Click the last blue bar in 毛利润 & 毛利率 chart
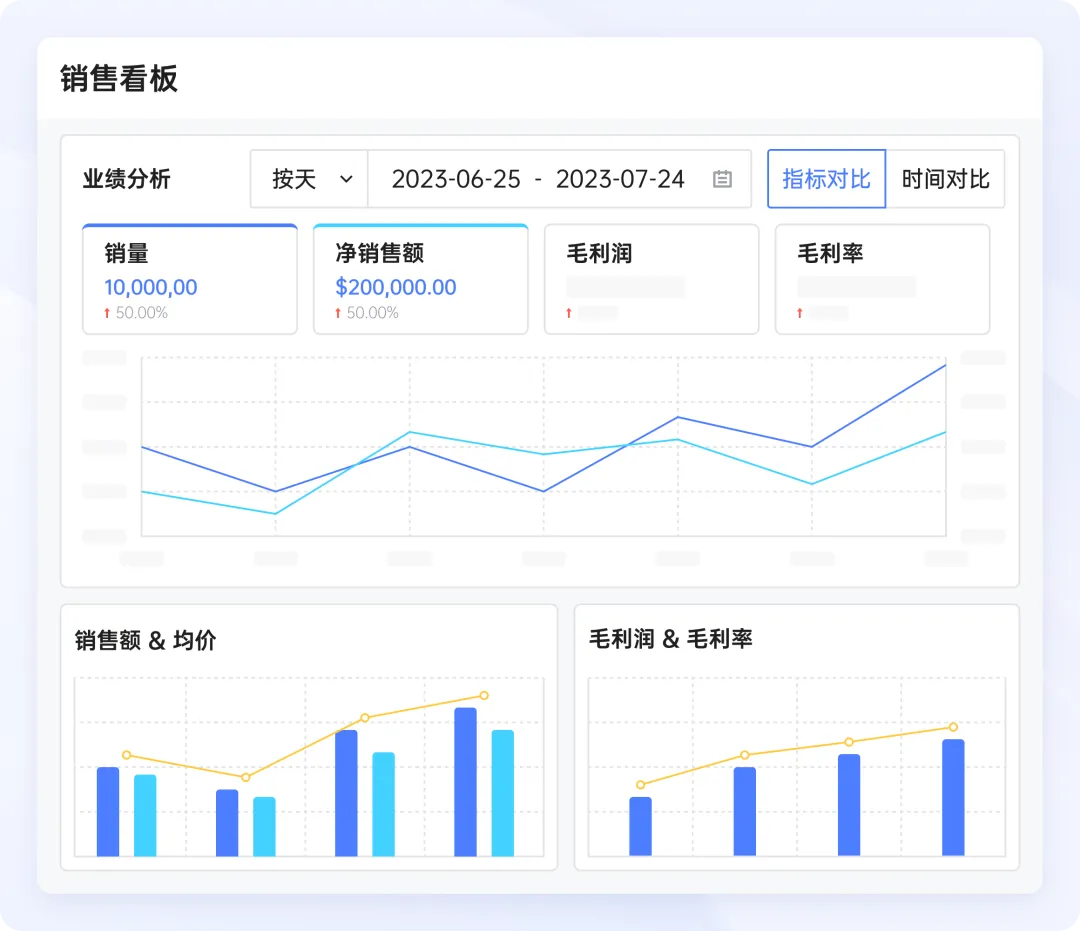 coord(953,797)
